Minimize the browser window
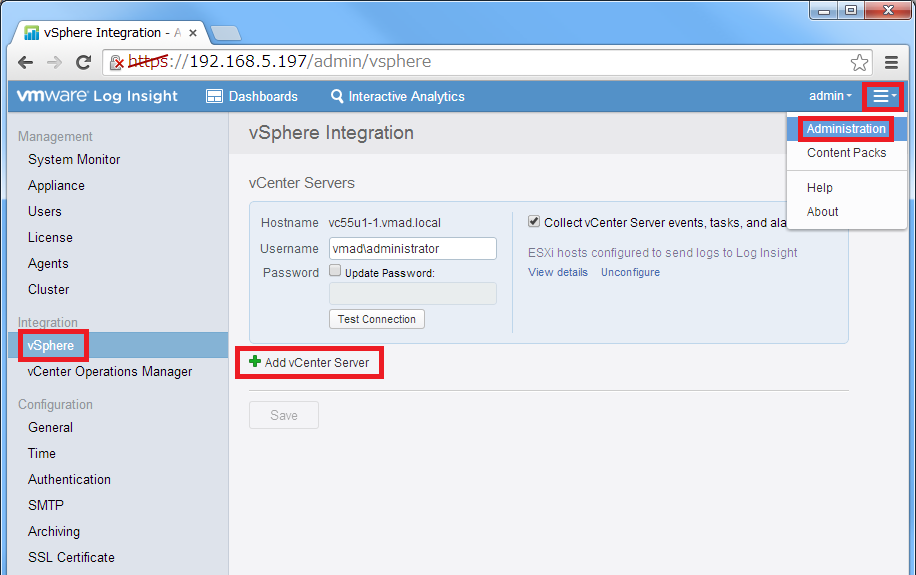Screen dimensions: 916x575 [824, 11]
